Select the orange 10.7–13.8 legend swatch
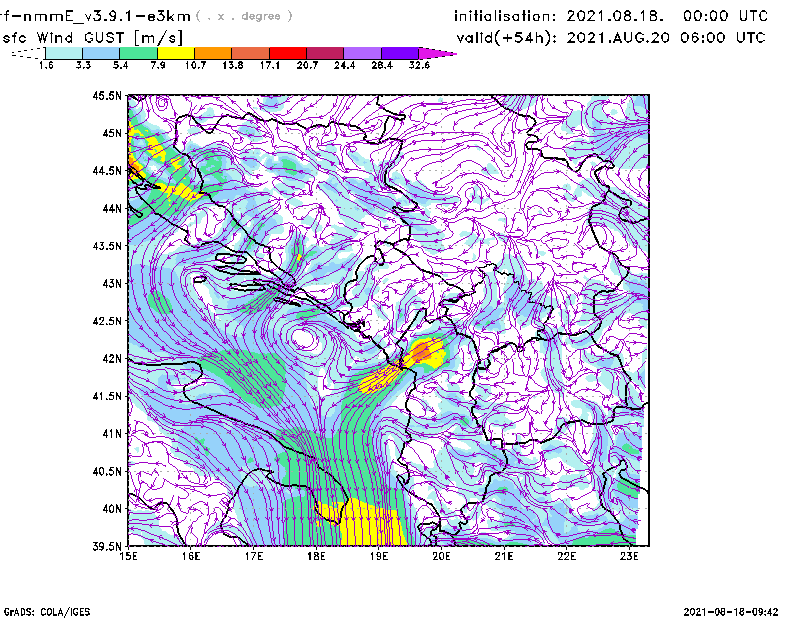800x618 pixels. (213, 53)
